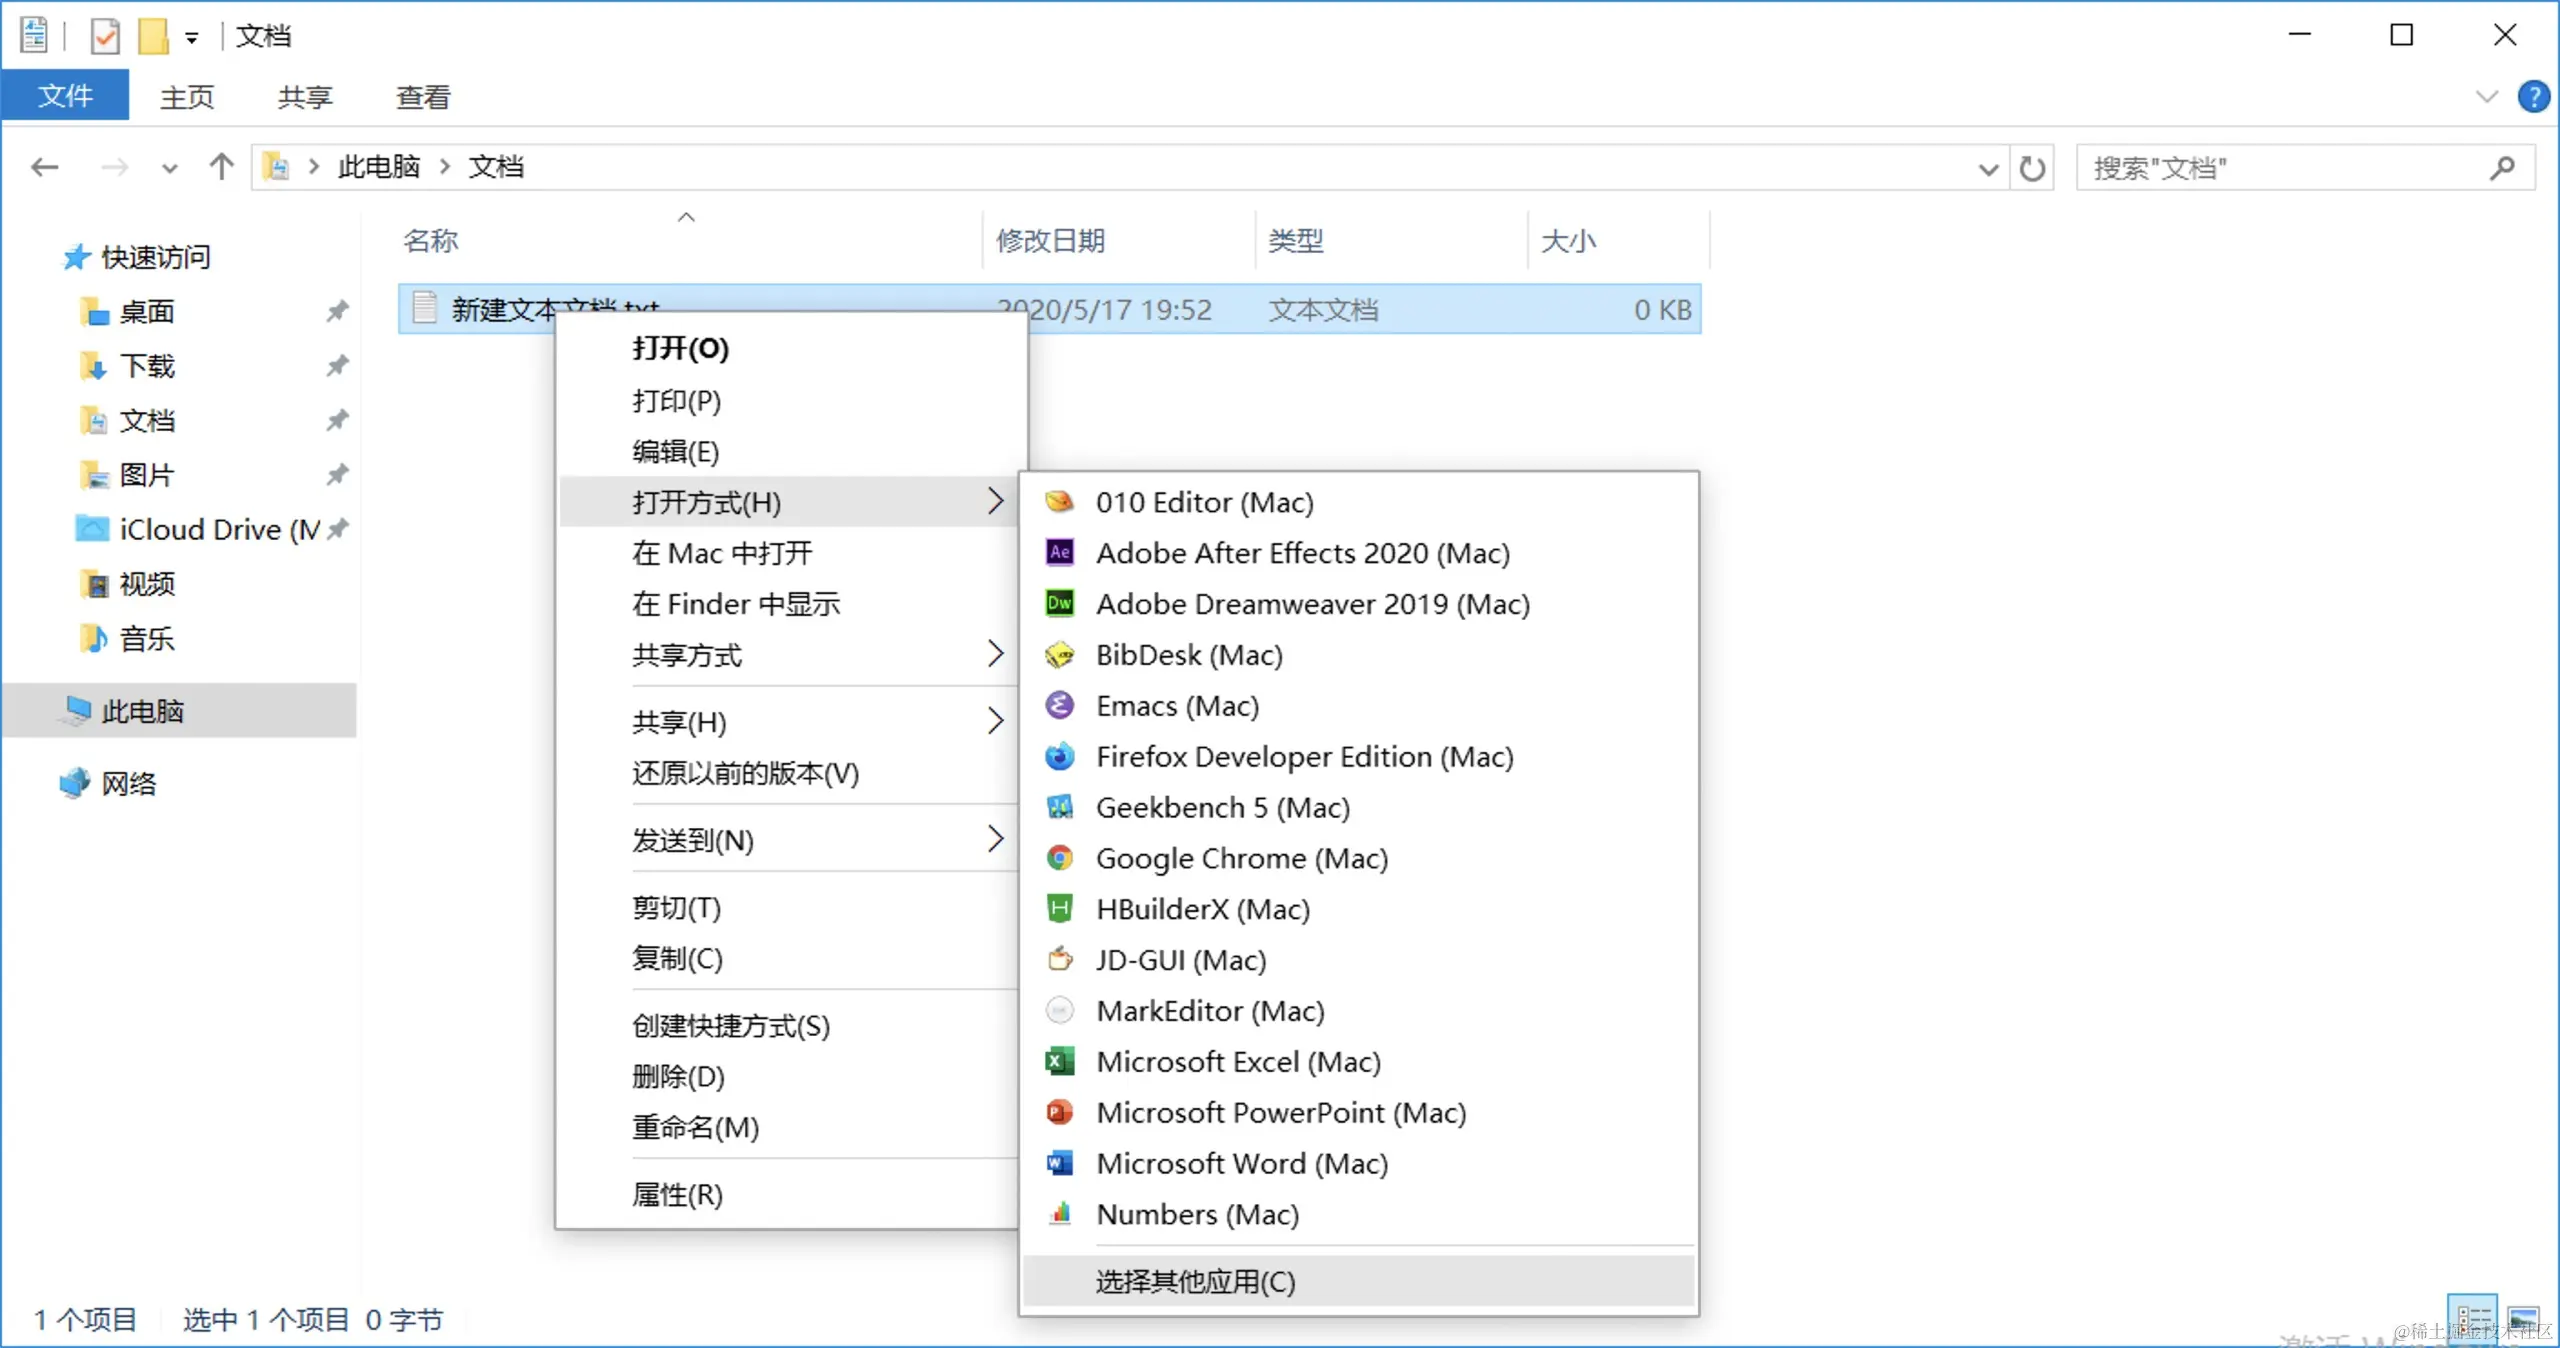The height and width of the screenshot is (1348, 2560).
Task: Navigate to 此电脑 in breadcrumb path
Action: pyautogui.click(x=378, y=167)
